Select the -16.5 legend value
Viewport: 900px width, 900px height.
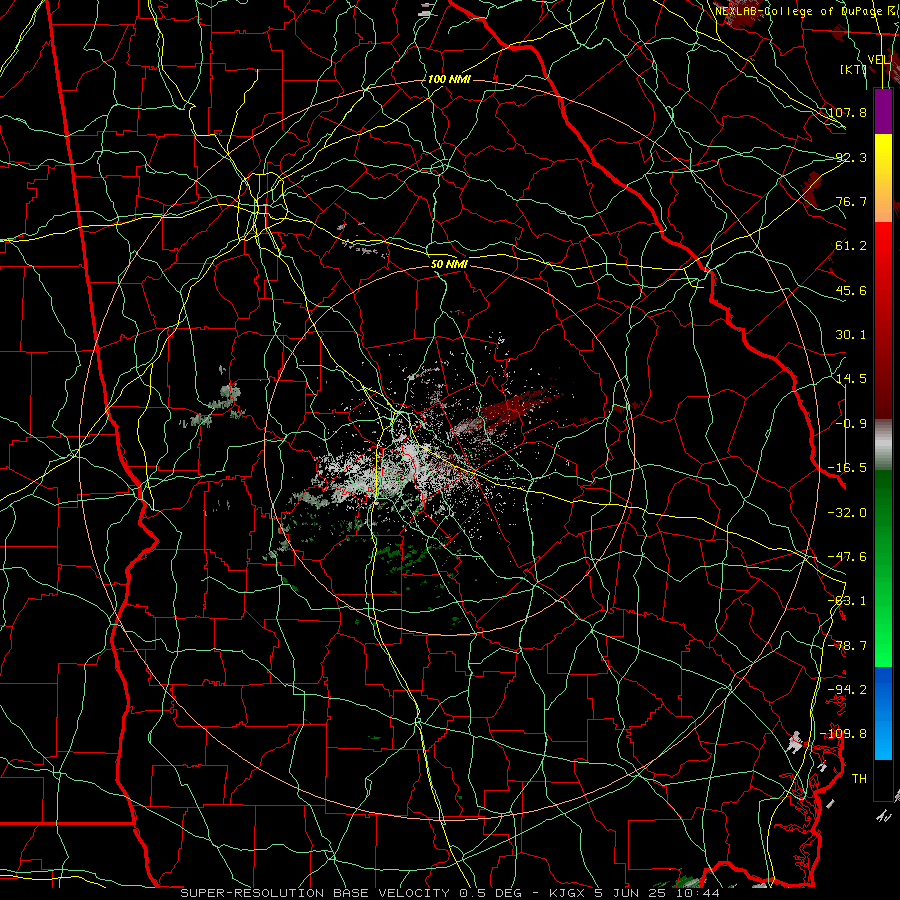[x=847, y=468]
